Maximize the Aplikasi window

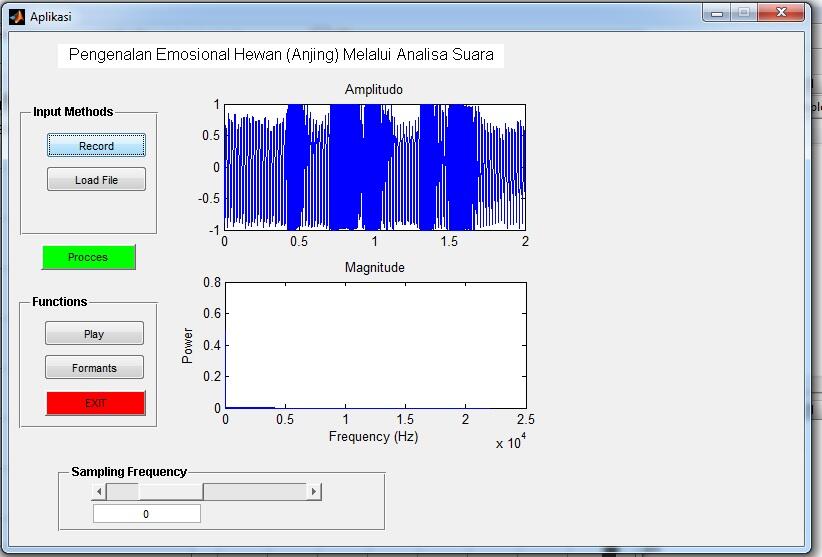(744, 13)
